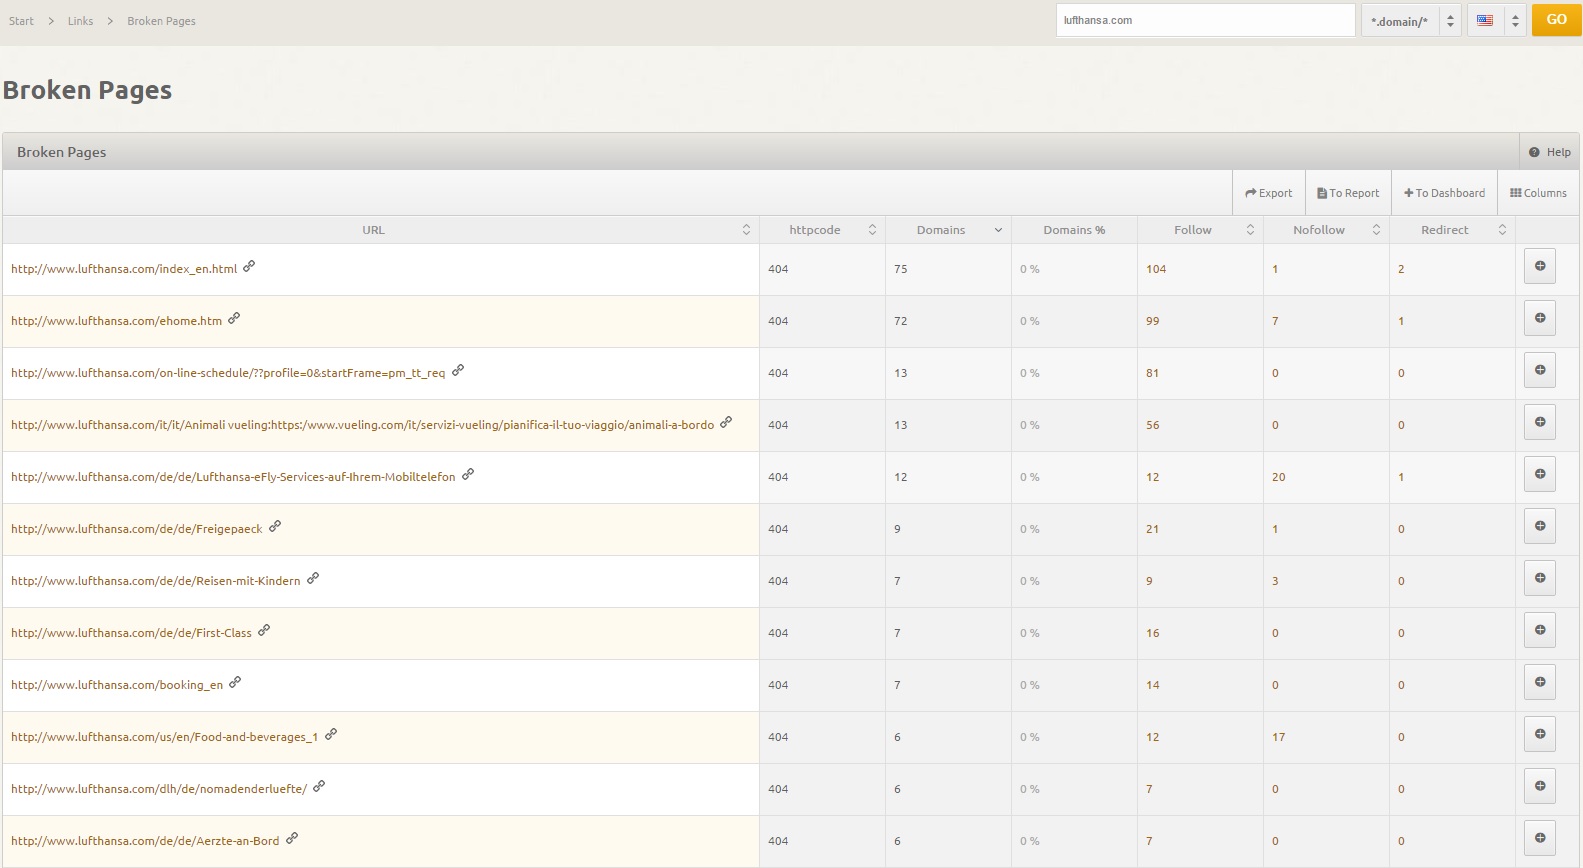Viewport: 1583px width, 868px height.
Task: Go to Links in breadcrumb
Action: pyautogui.click(x=80, y=21)
